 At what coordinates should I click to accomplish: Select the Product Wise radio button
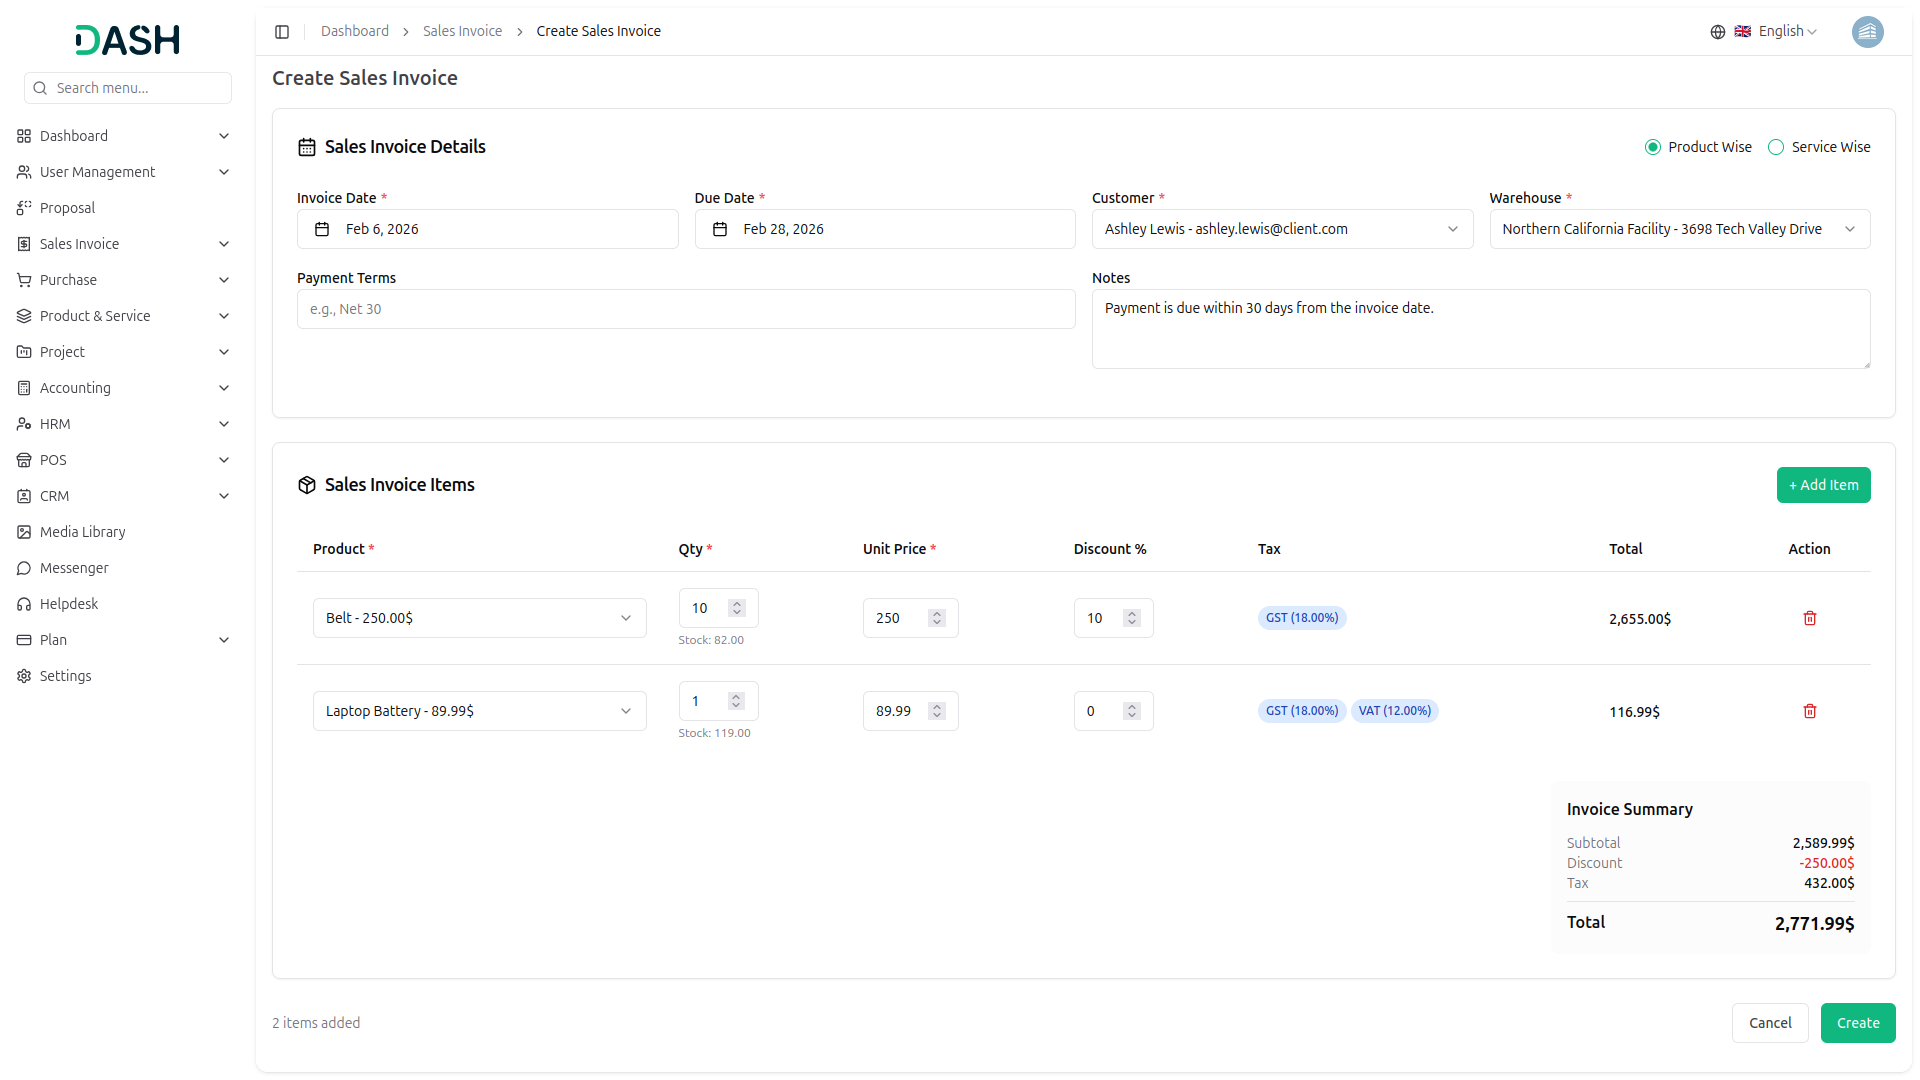1653,147
